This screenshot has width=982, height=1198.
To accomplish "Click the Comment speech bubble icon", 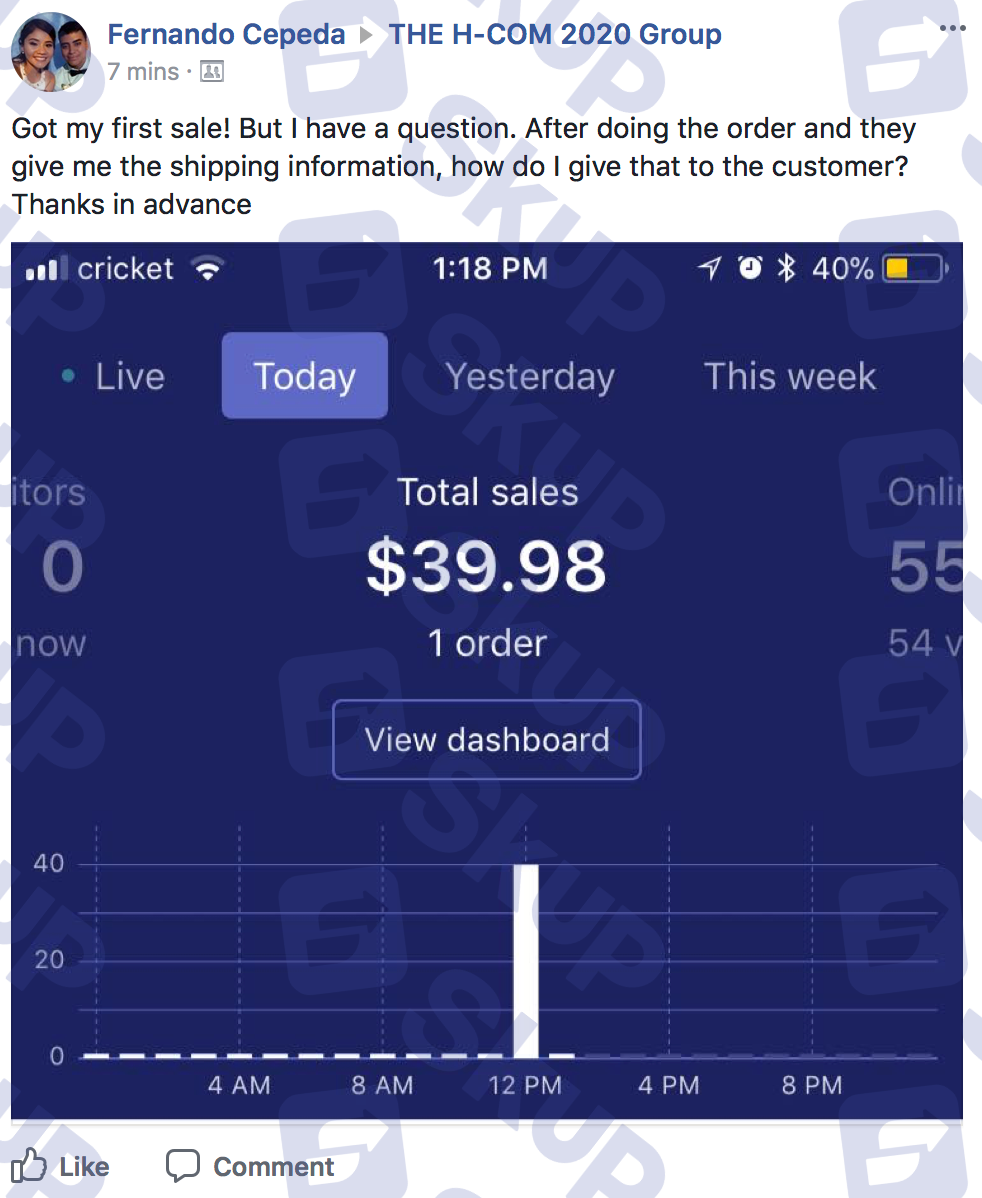I will coord(183,1166).
